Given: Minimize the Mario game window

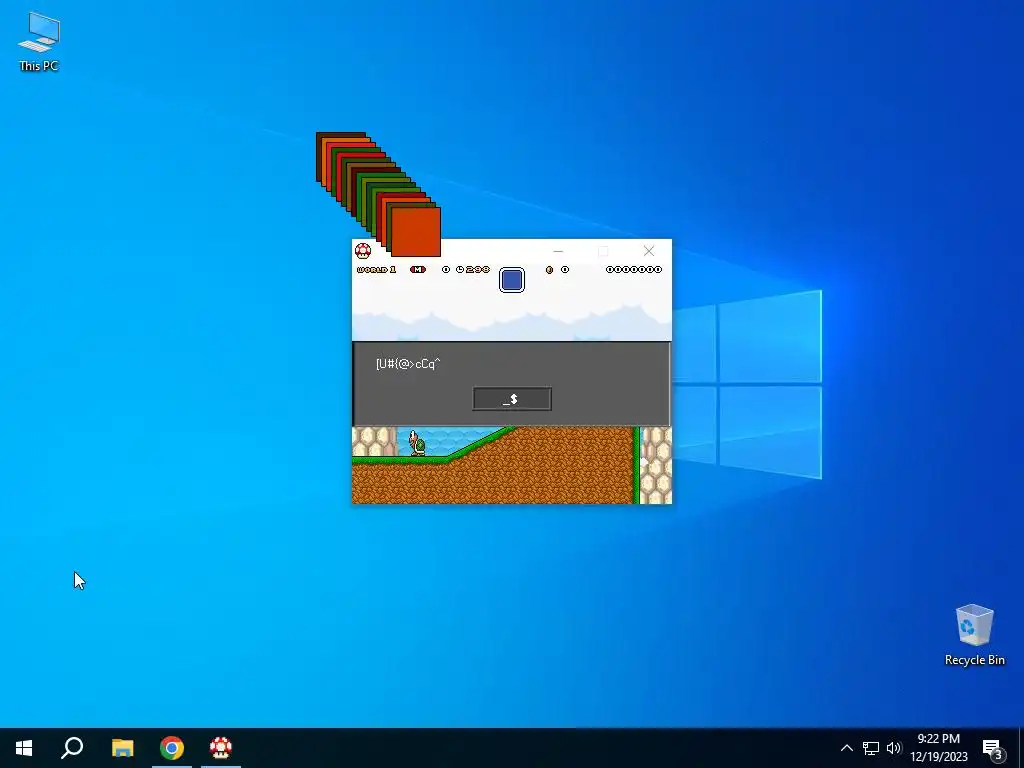Looking at the screenshot, I should 558,251.
